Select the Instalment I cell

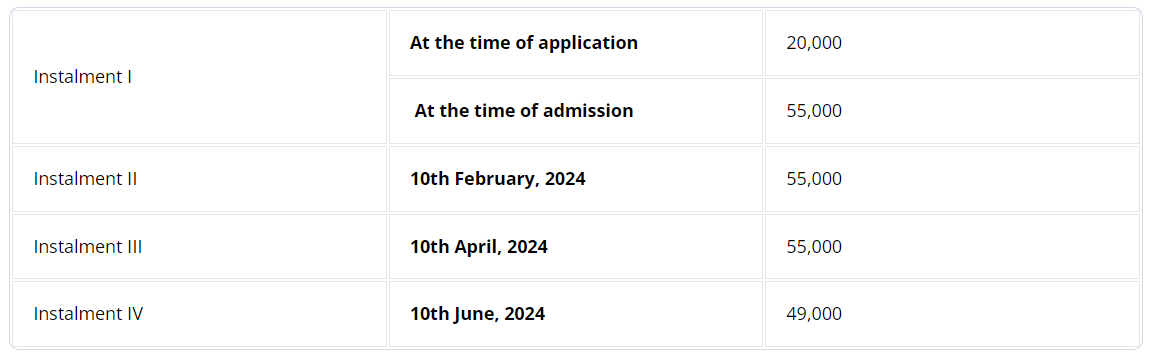200,77
